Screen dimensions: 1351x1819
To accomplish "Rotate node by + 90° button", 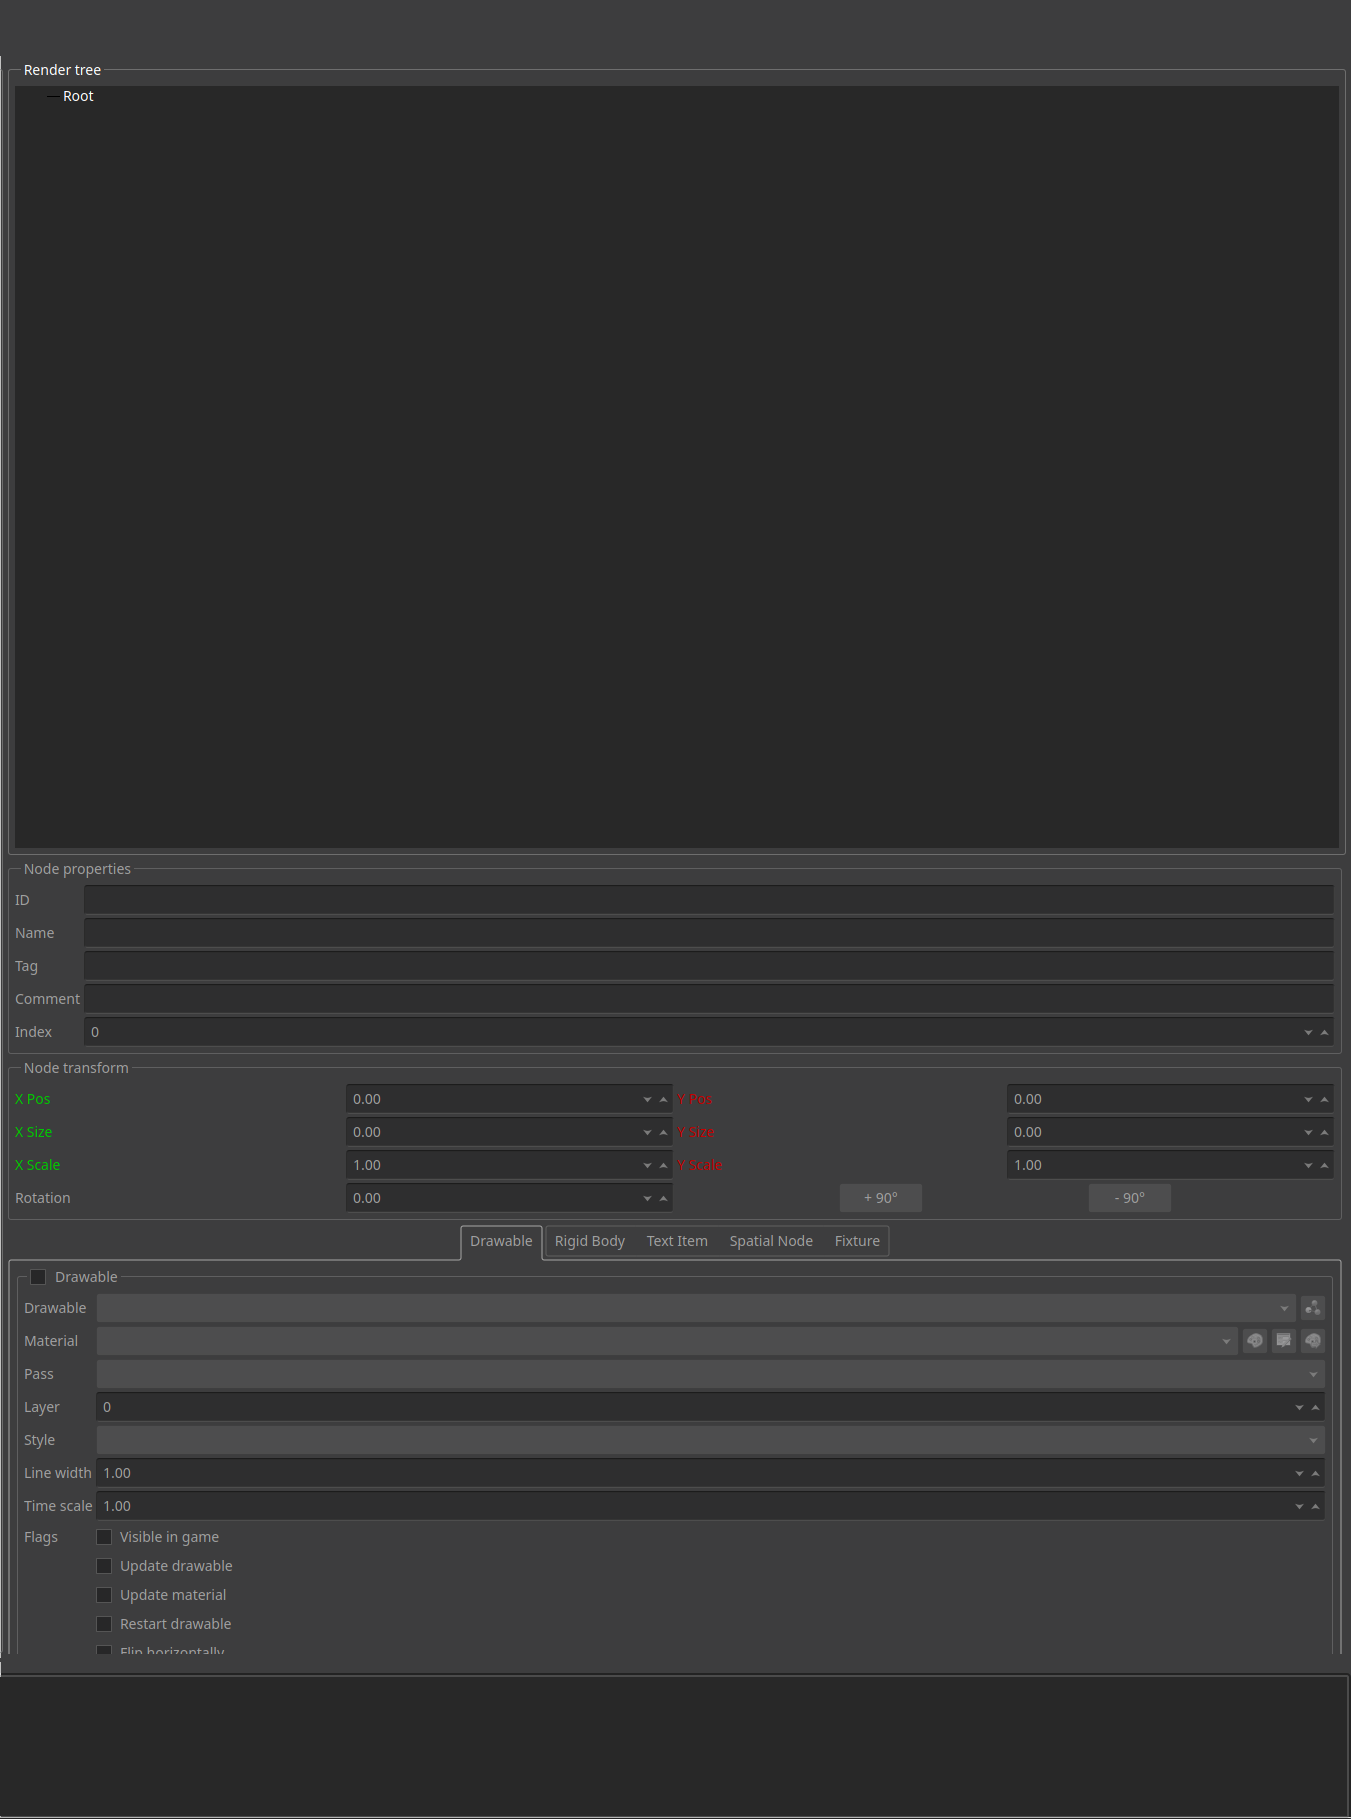I will point(881,1198).
